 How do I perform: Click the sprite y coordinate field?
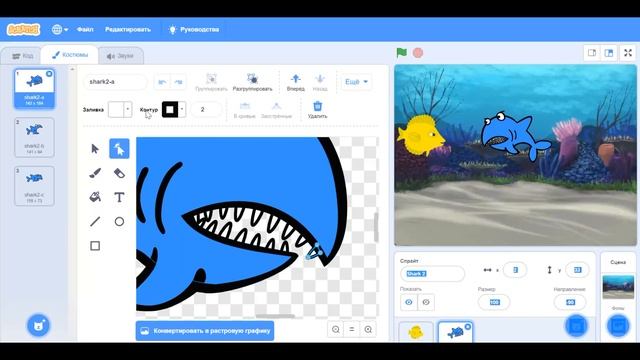[577, 270]
